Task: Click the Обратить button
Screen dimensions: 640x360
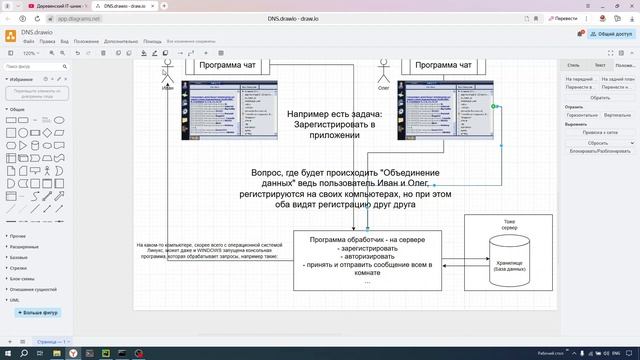Action: pyautogui.click(x=600, y=98)
